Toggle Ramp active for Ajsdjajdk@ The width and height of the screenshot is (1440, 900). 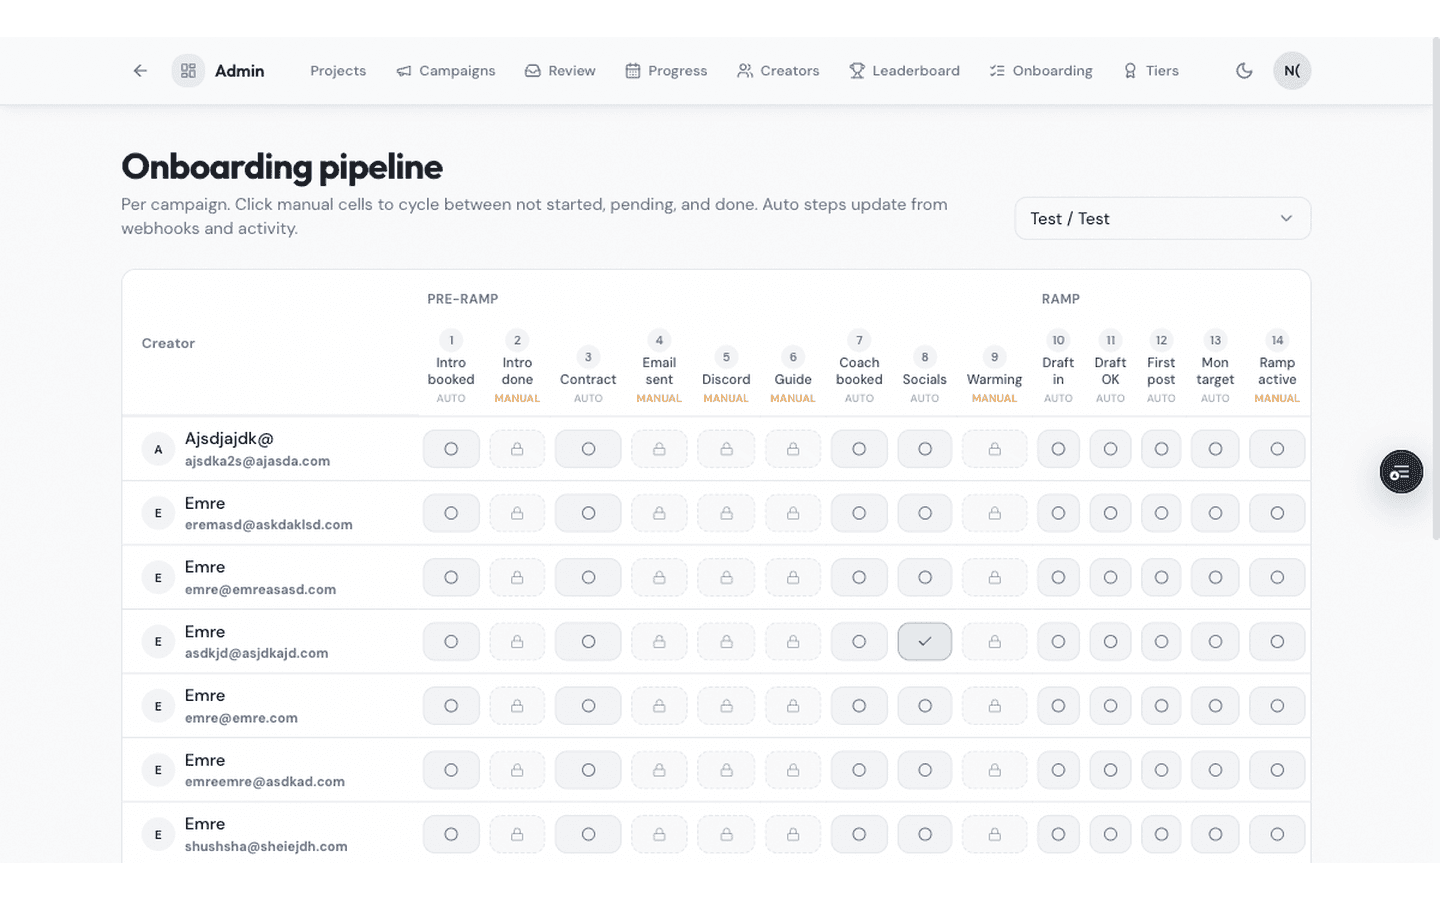click(x=1277, y=449)
